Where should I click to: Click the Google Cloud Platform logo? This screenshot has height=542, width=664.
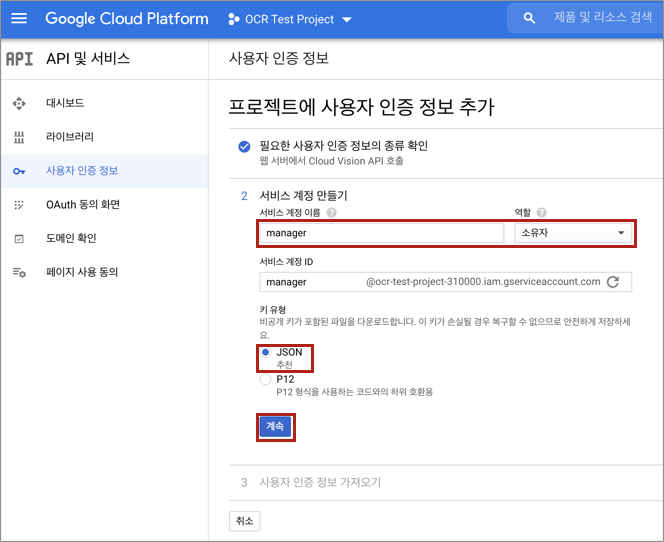[x=127, y=19]
